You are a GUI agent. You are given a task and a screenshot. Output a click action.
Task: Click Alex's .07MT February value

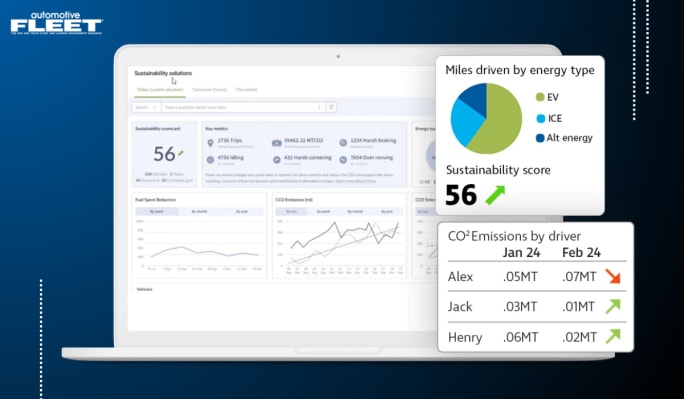coord(579,276)
